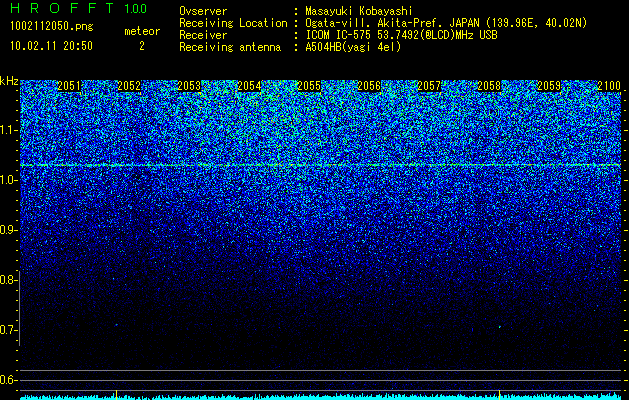
Task: Click the 'Receiving antenna' label
Action: pos(230,47)
